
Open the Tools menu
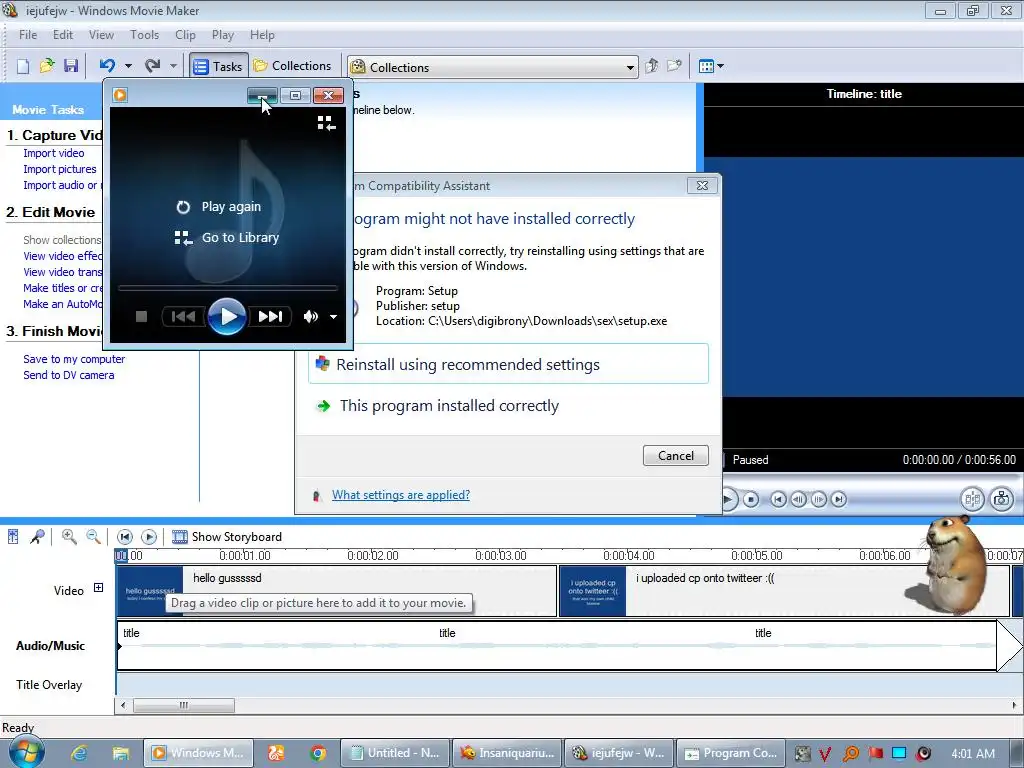pyautogui.click(x=144, y=35)
